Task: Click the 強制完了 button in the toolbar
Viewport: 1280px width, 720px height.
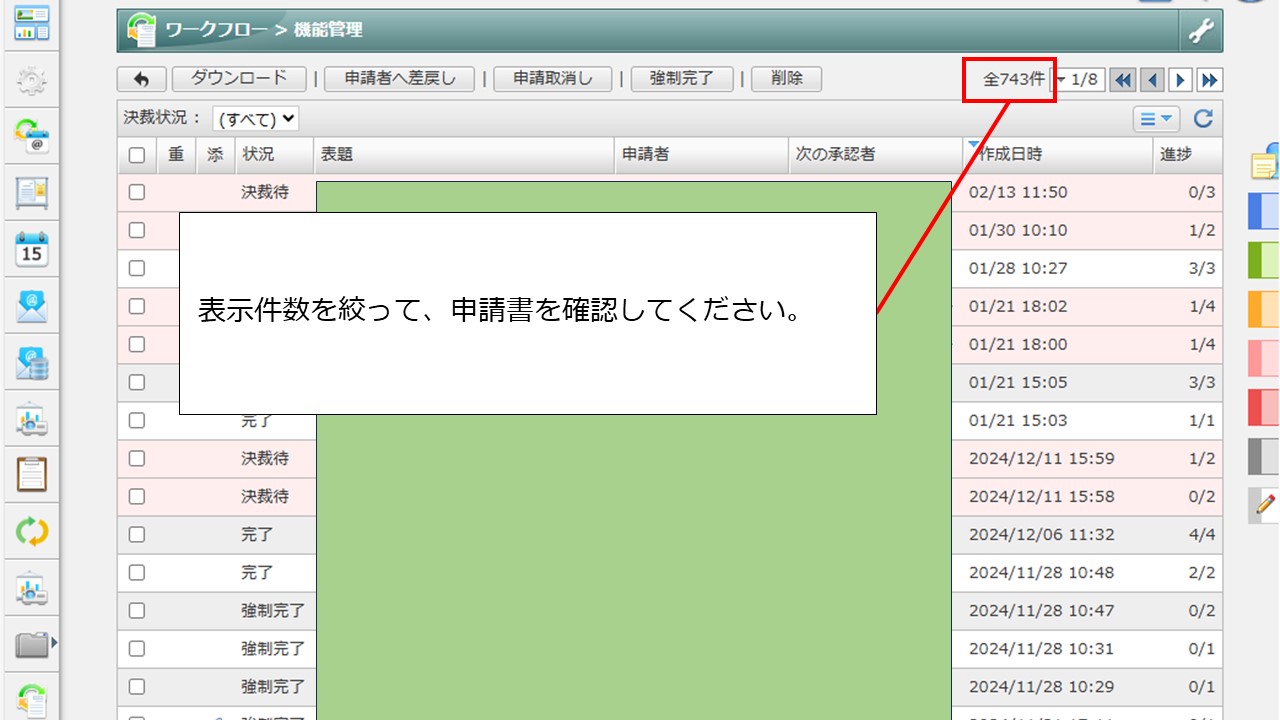Action: pos(682,79)
